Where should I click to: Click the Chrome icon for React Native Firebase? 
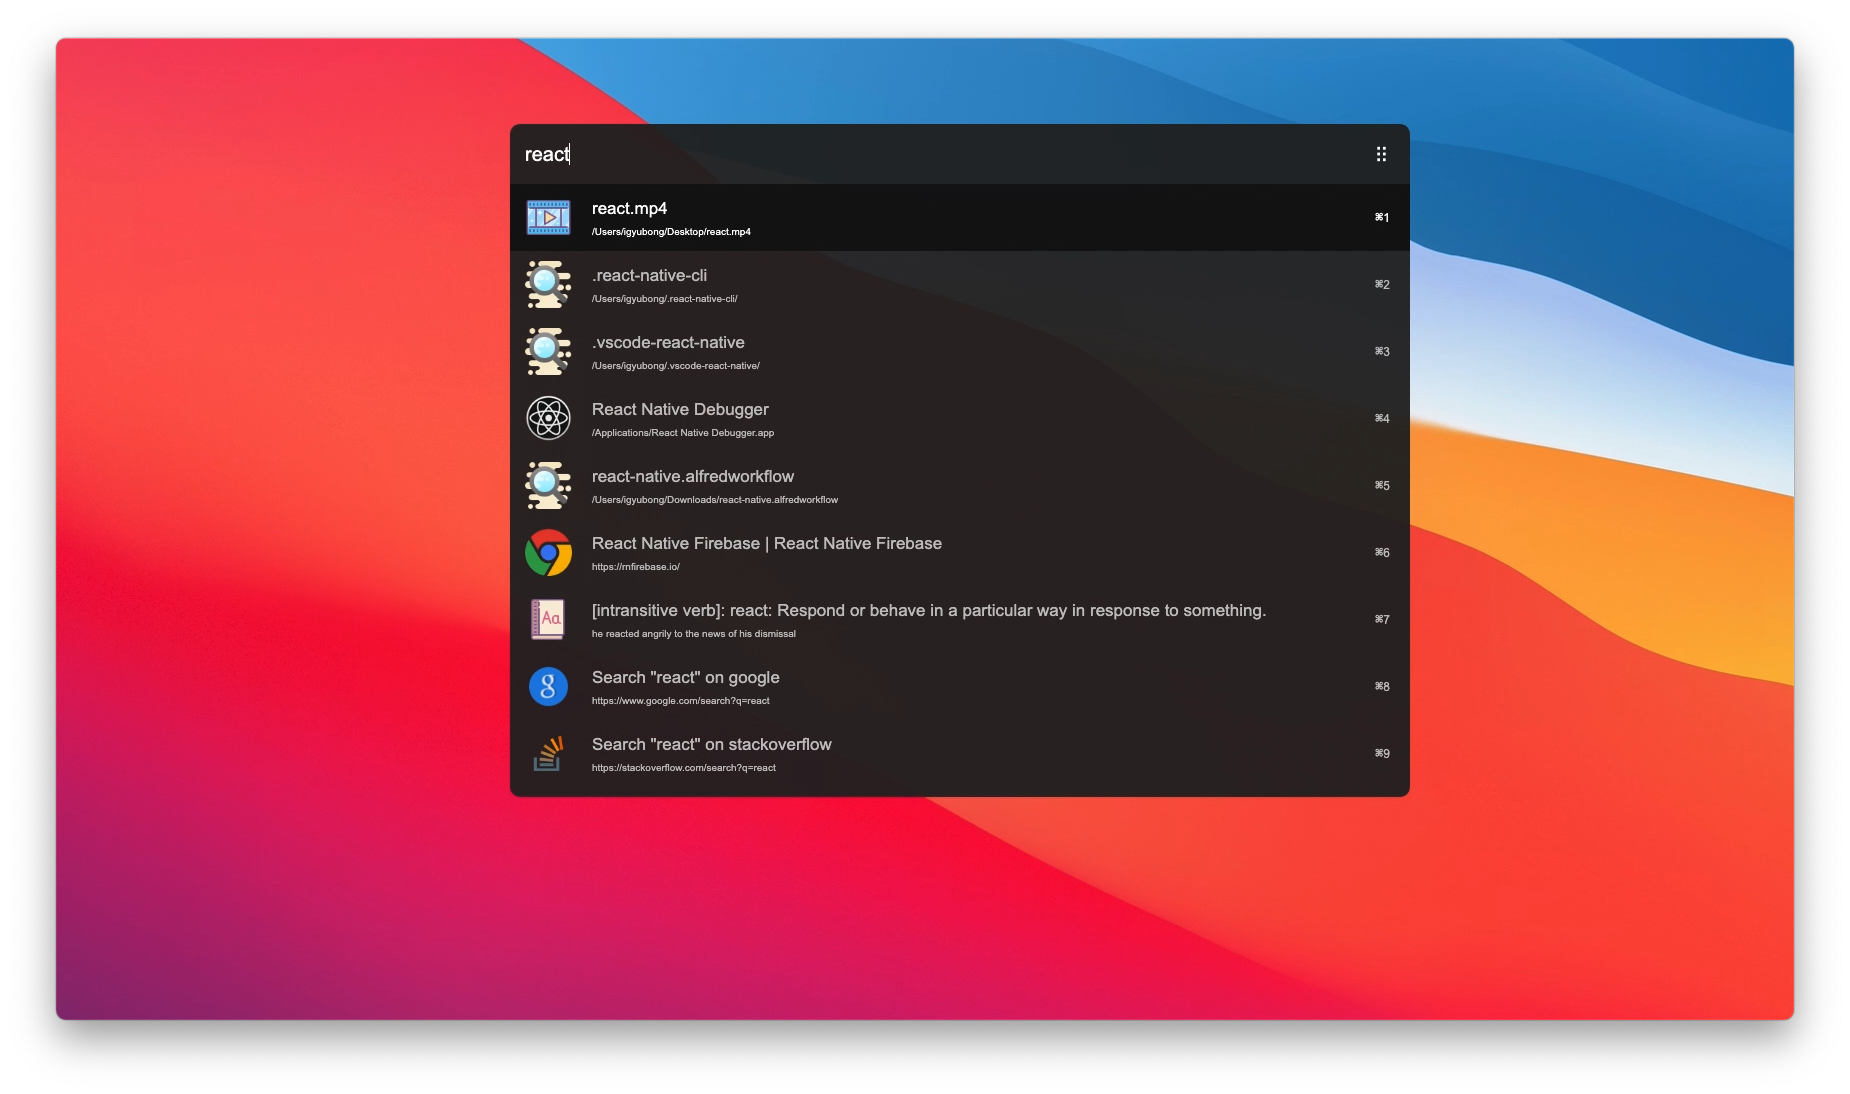click(548, 552)
